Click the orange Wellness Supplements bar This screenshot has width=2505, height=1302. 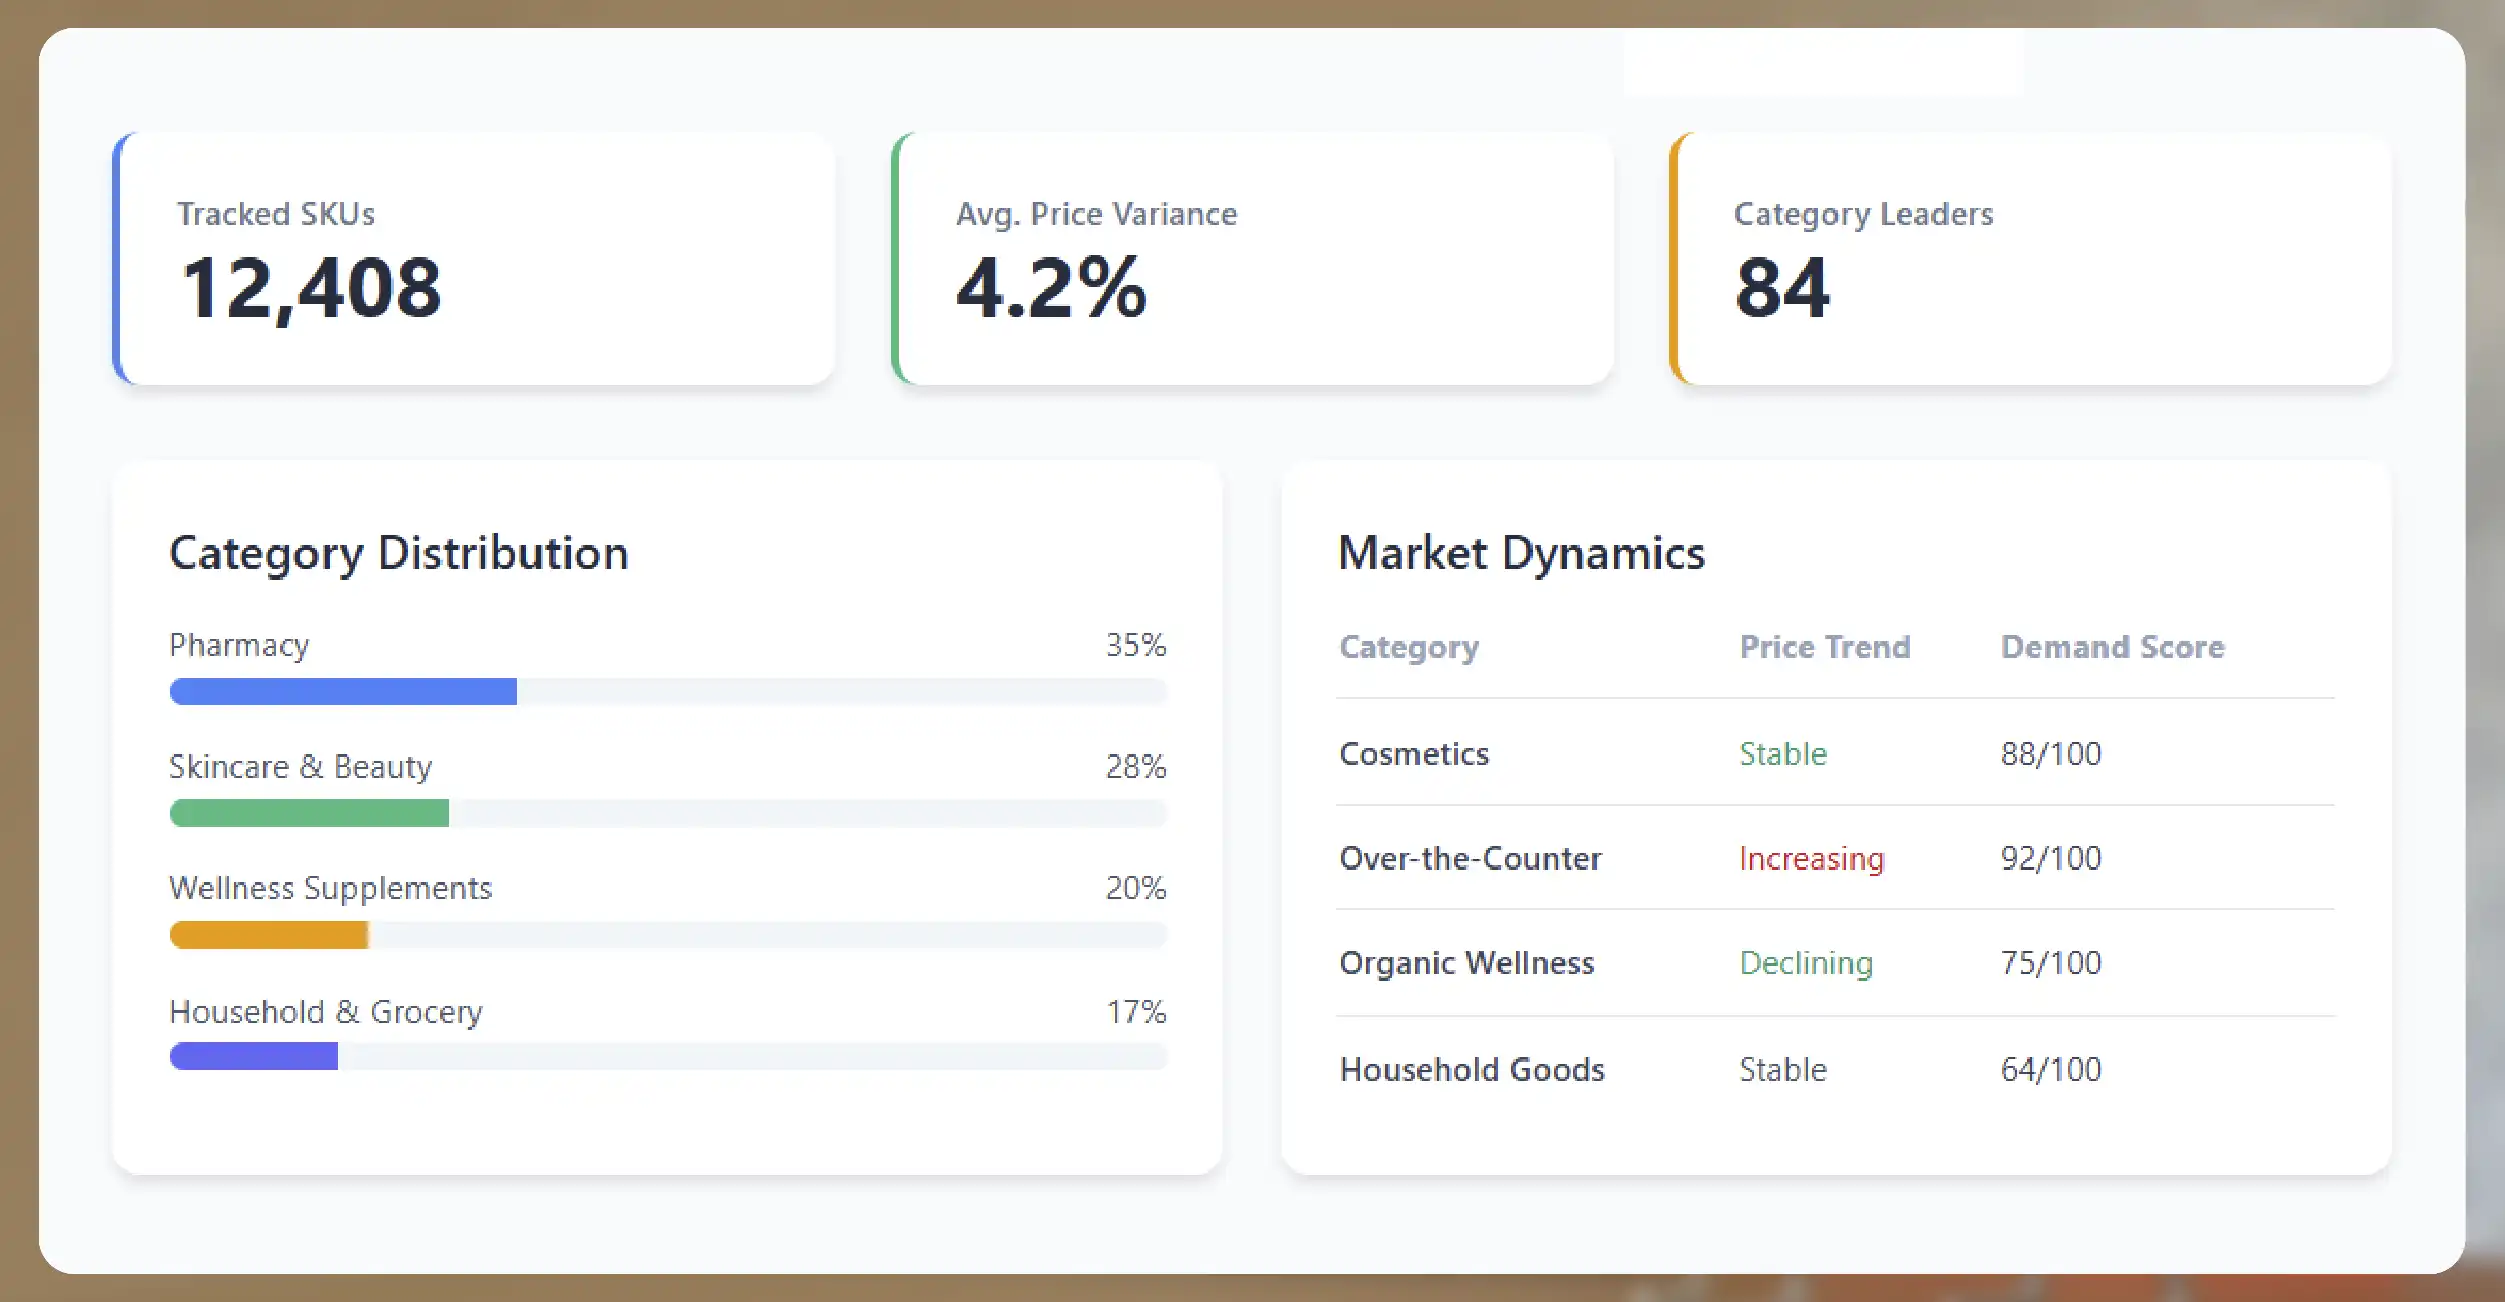[269, 935]
